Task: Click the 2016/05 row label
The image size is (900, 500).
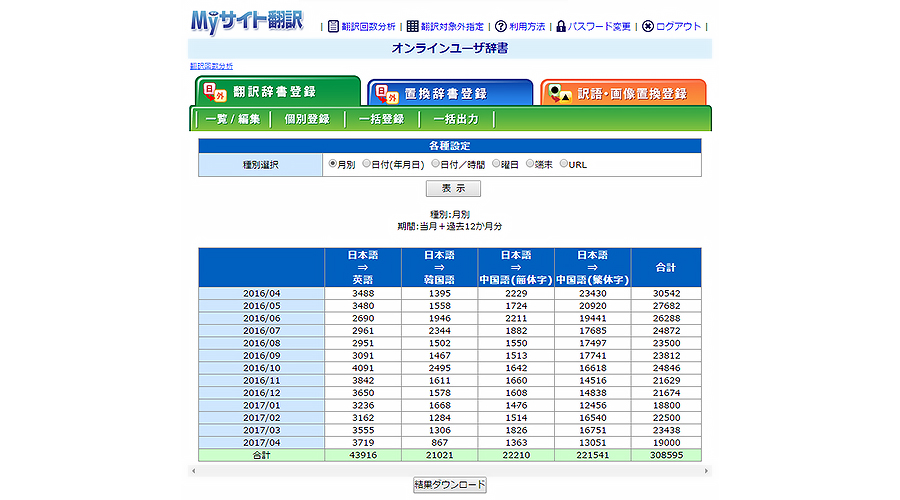Action: tap(262, 306)
